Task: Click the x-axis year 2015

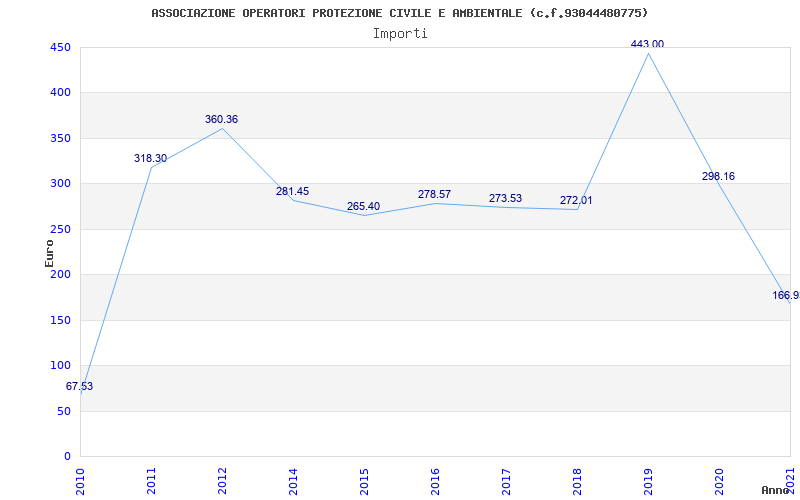Action: click(x=364, y=481)
